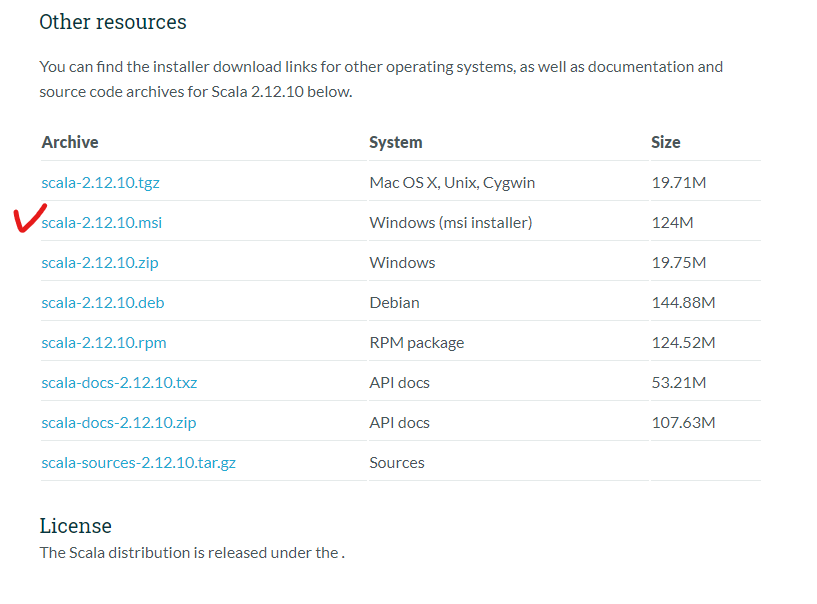Select the 'Mac OS X, Unix, Cygwin' cell

coord(452,183)
